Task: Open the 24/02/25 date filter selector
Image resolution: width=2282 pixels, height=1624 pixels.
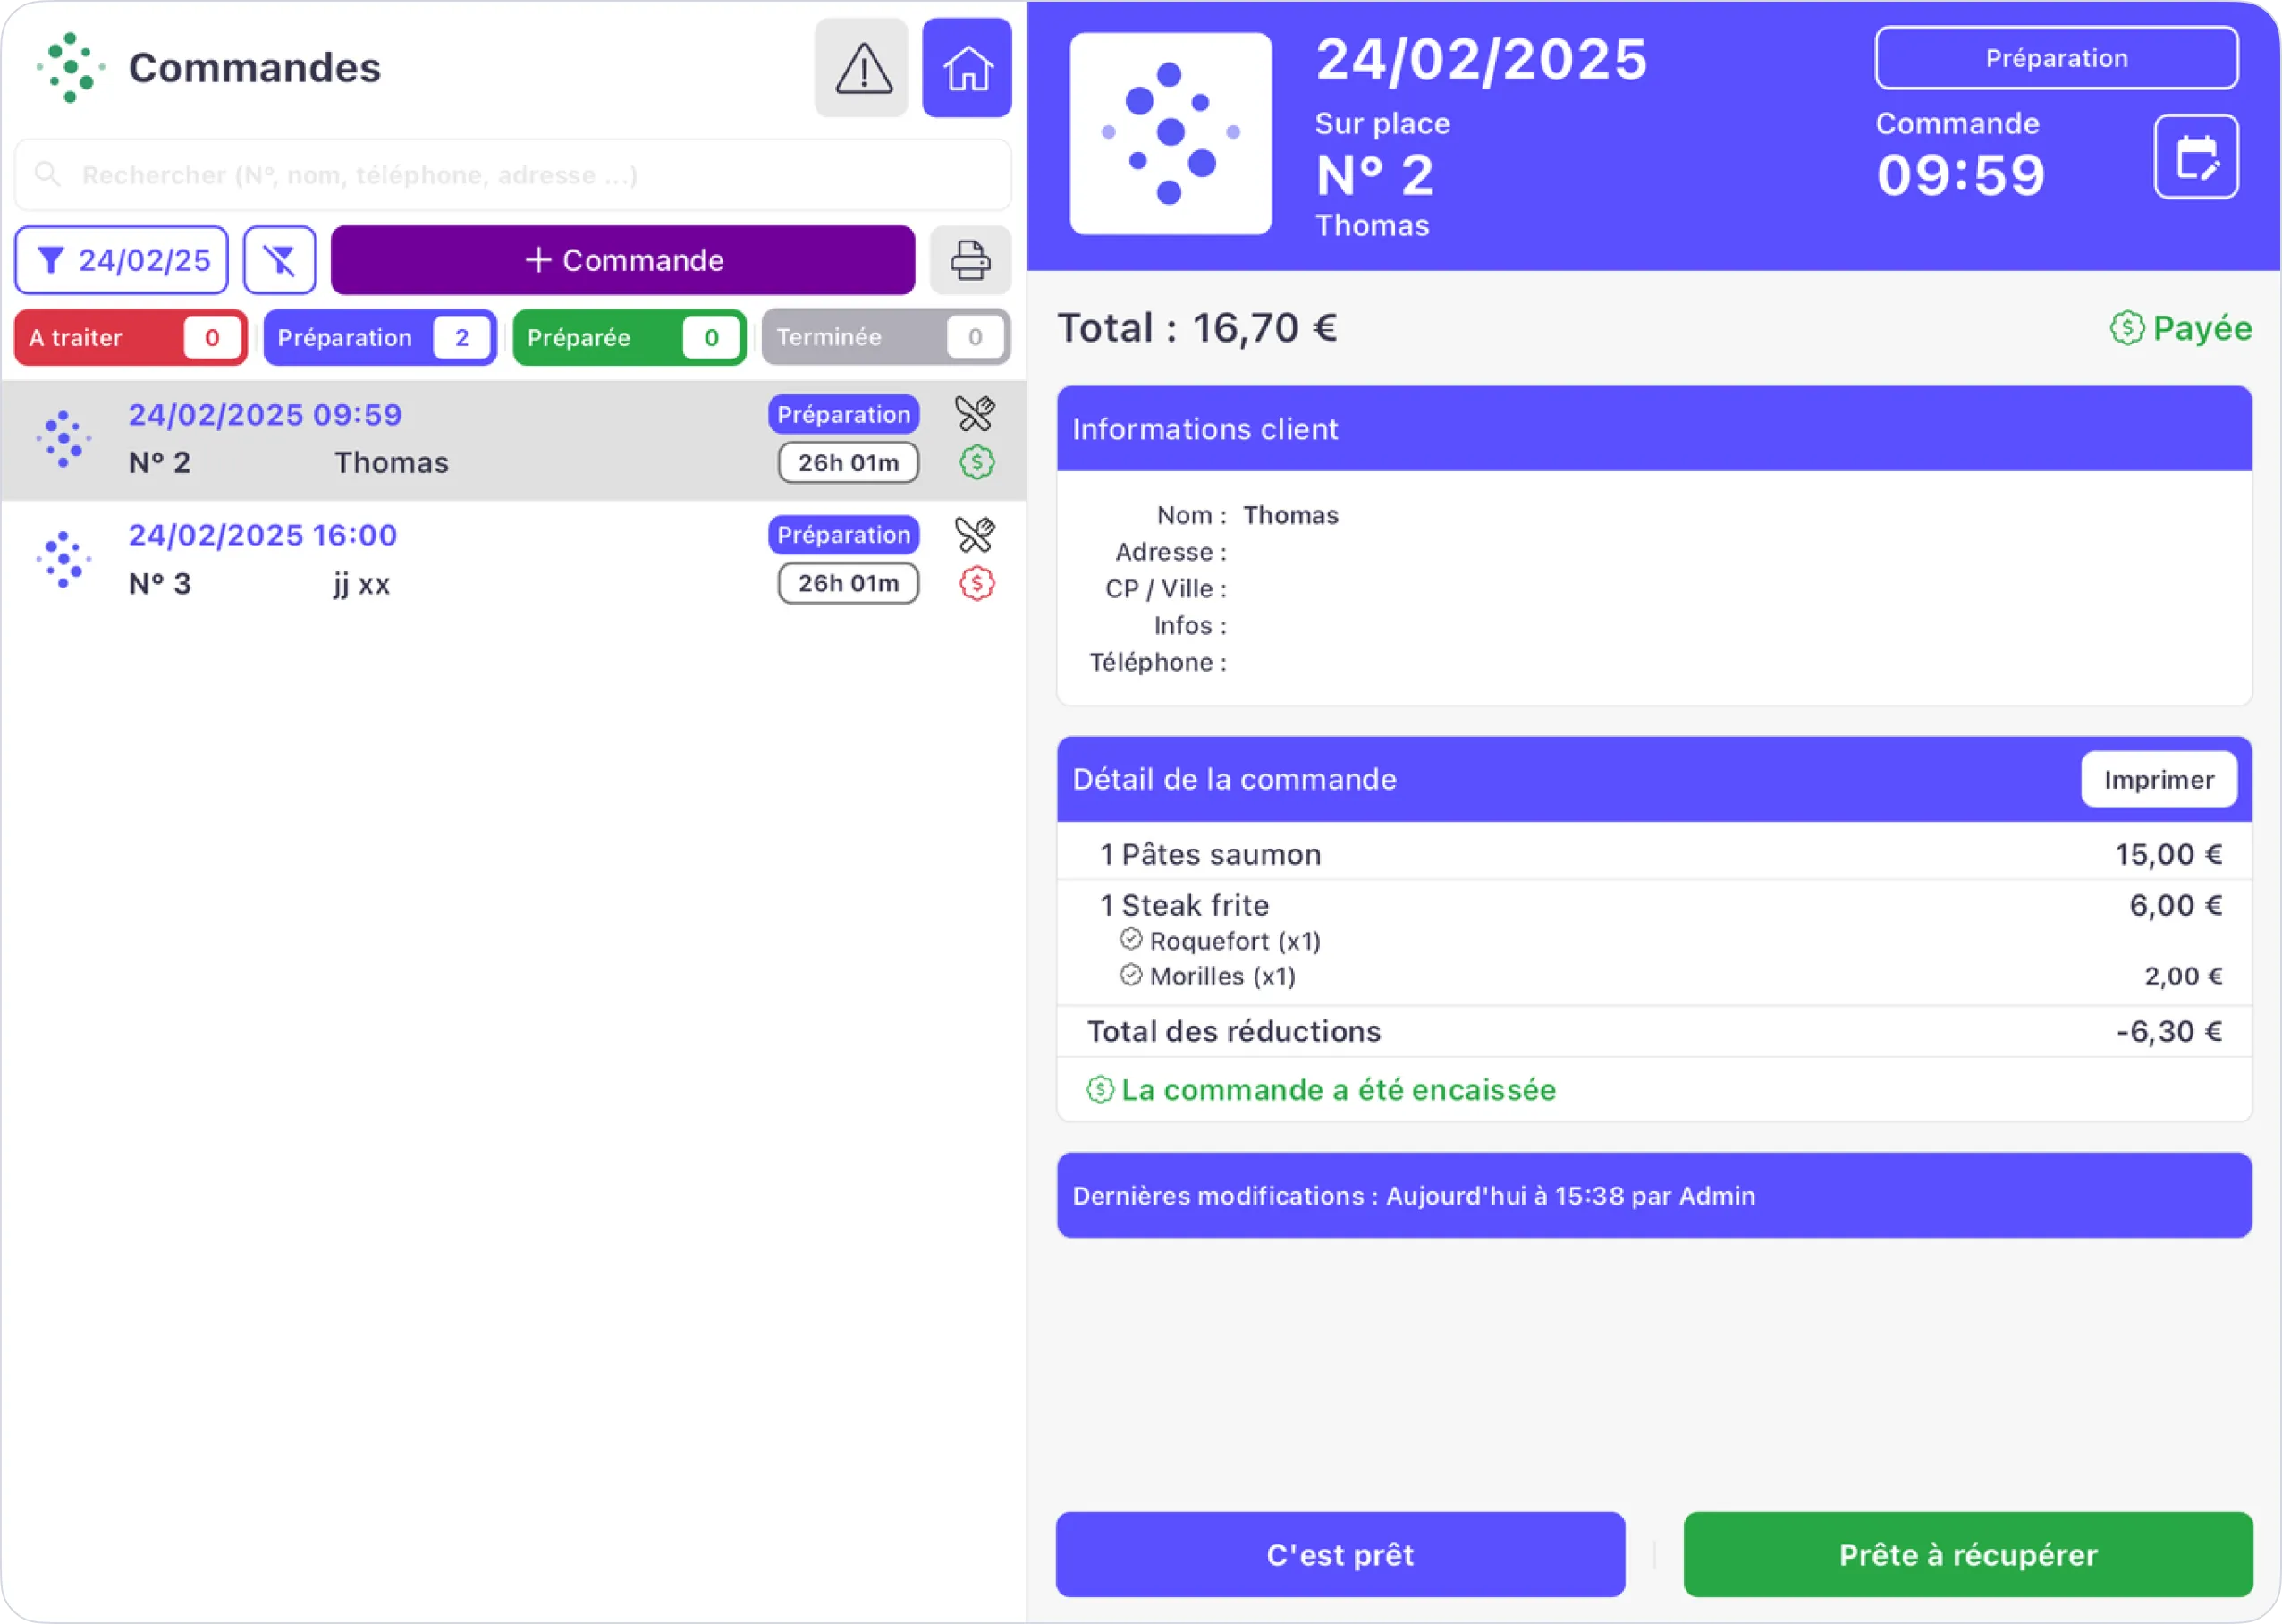Action: click(120, 259)
